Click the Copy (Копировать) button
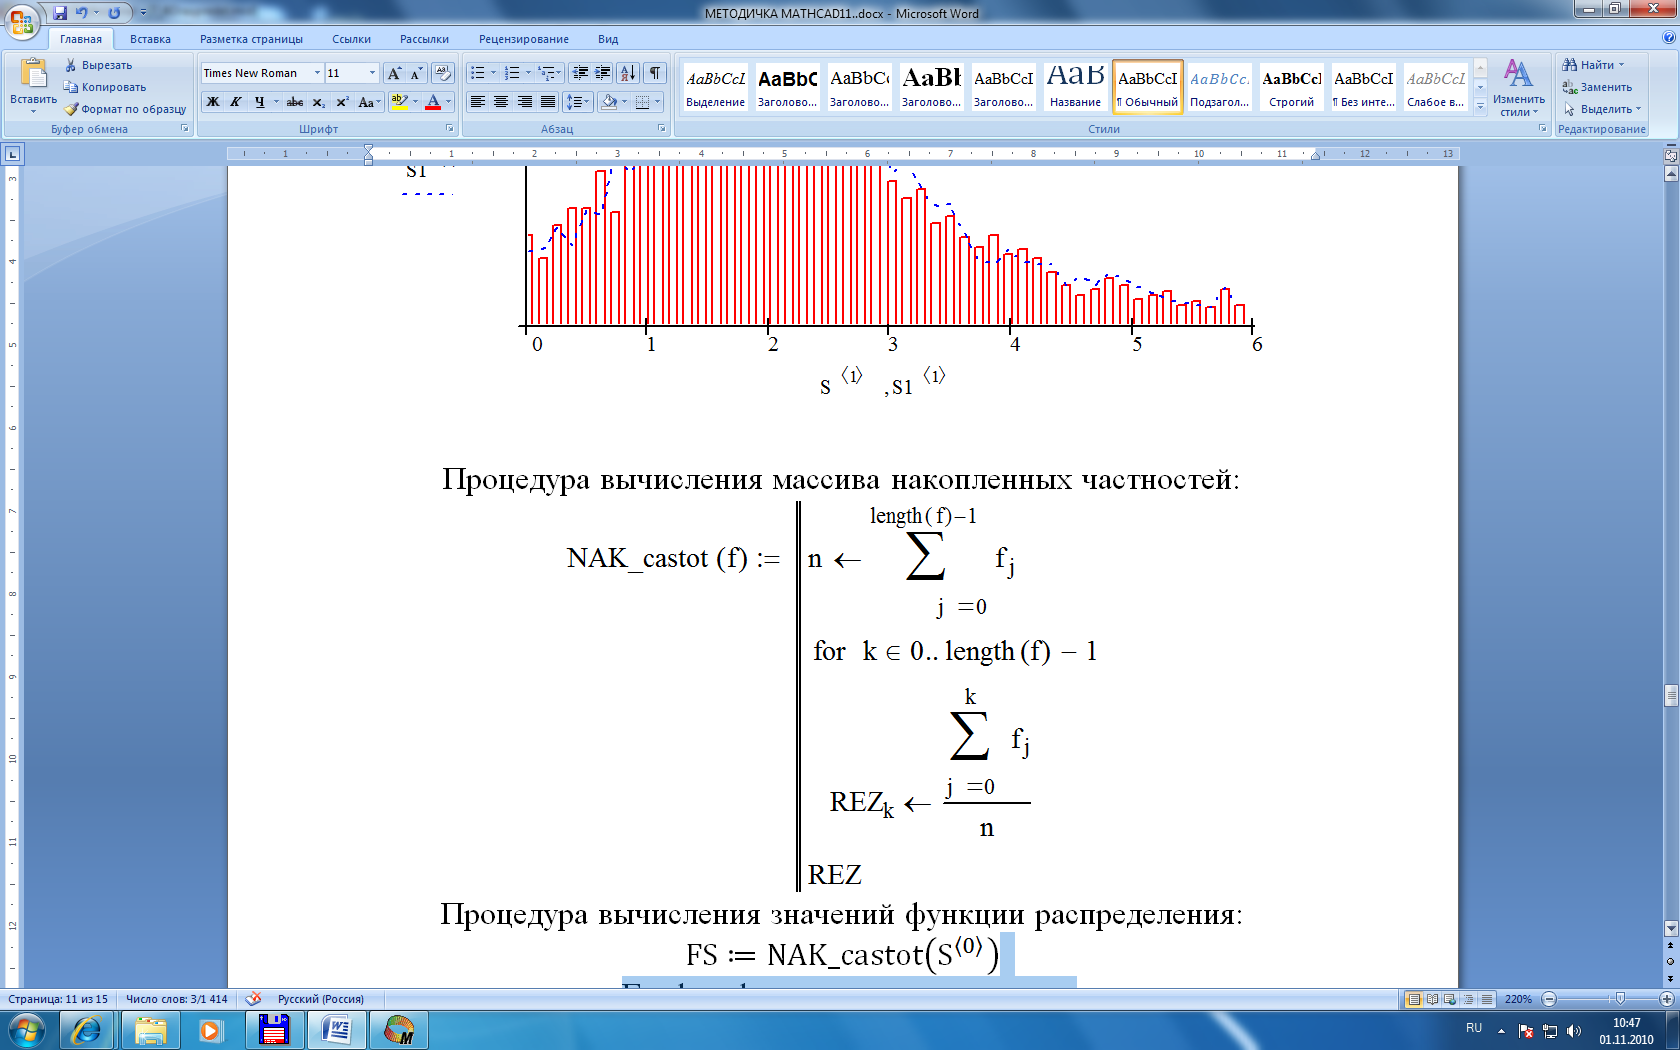1680x1050 pixels. click(105, 87)
